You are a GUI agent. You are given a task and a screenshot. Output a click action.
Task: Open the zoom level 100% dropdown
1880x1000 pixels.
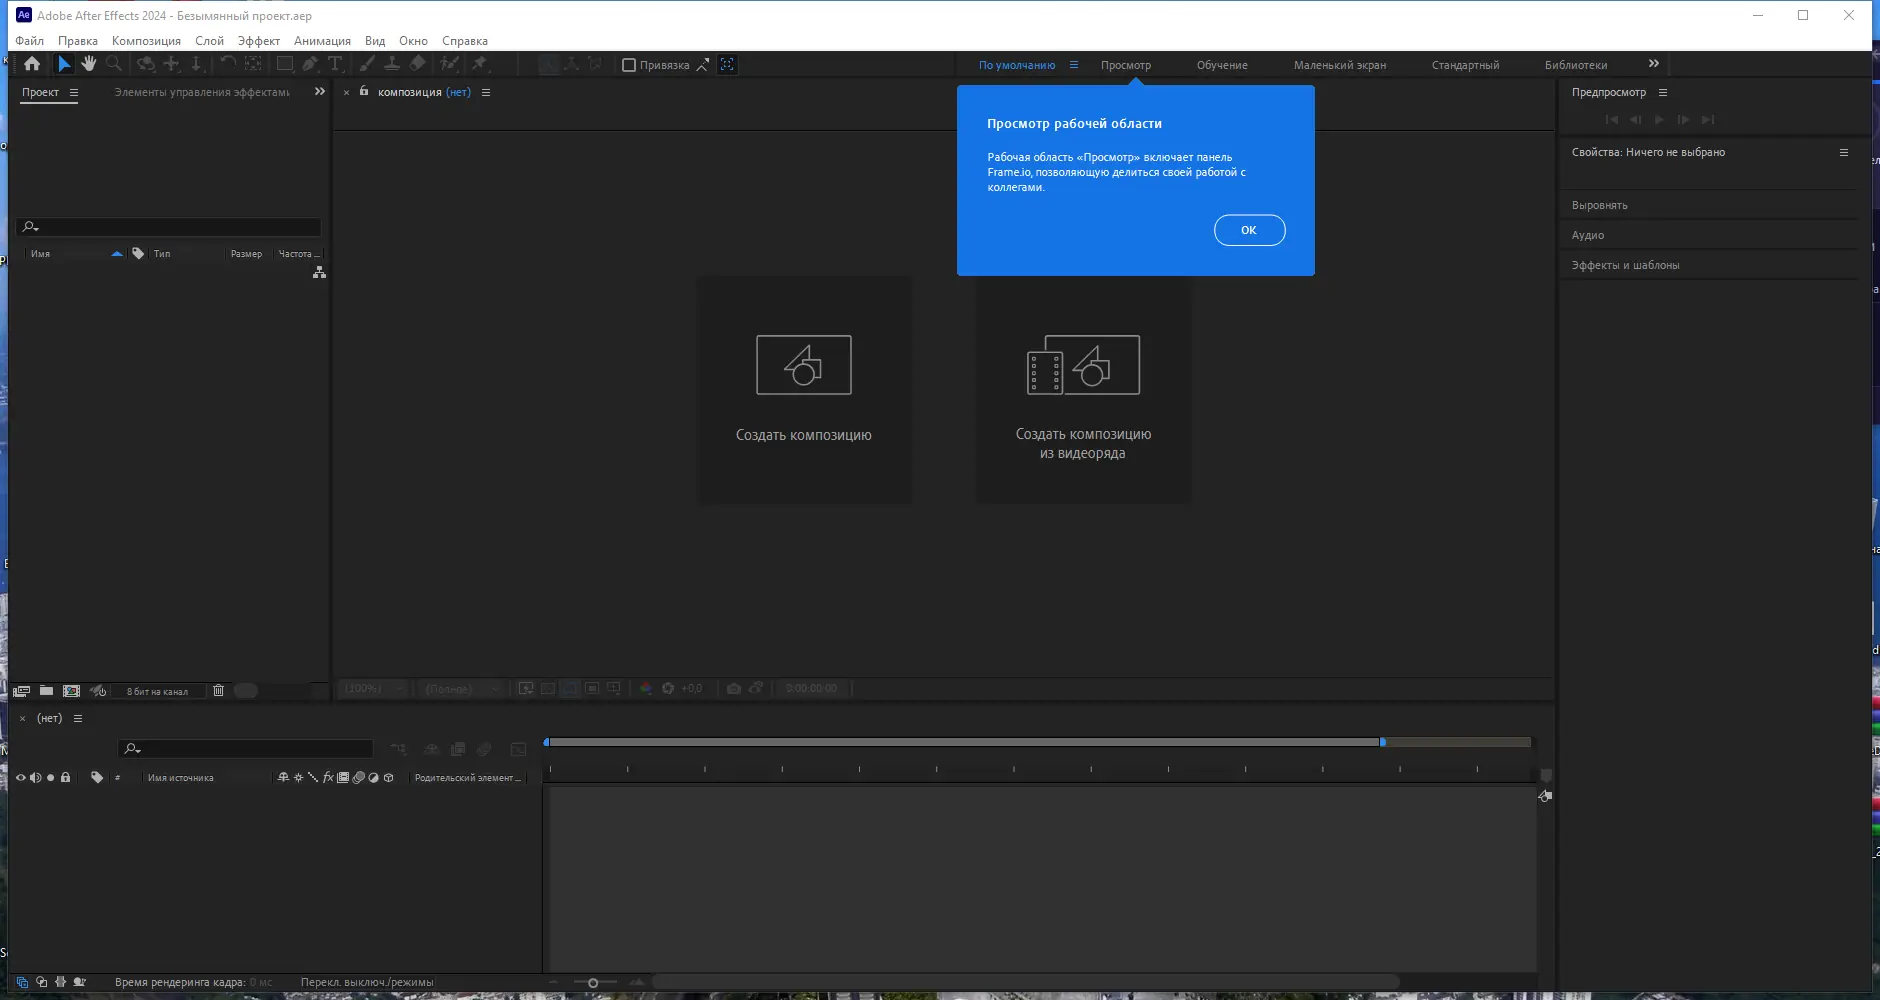pos(375,688)
